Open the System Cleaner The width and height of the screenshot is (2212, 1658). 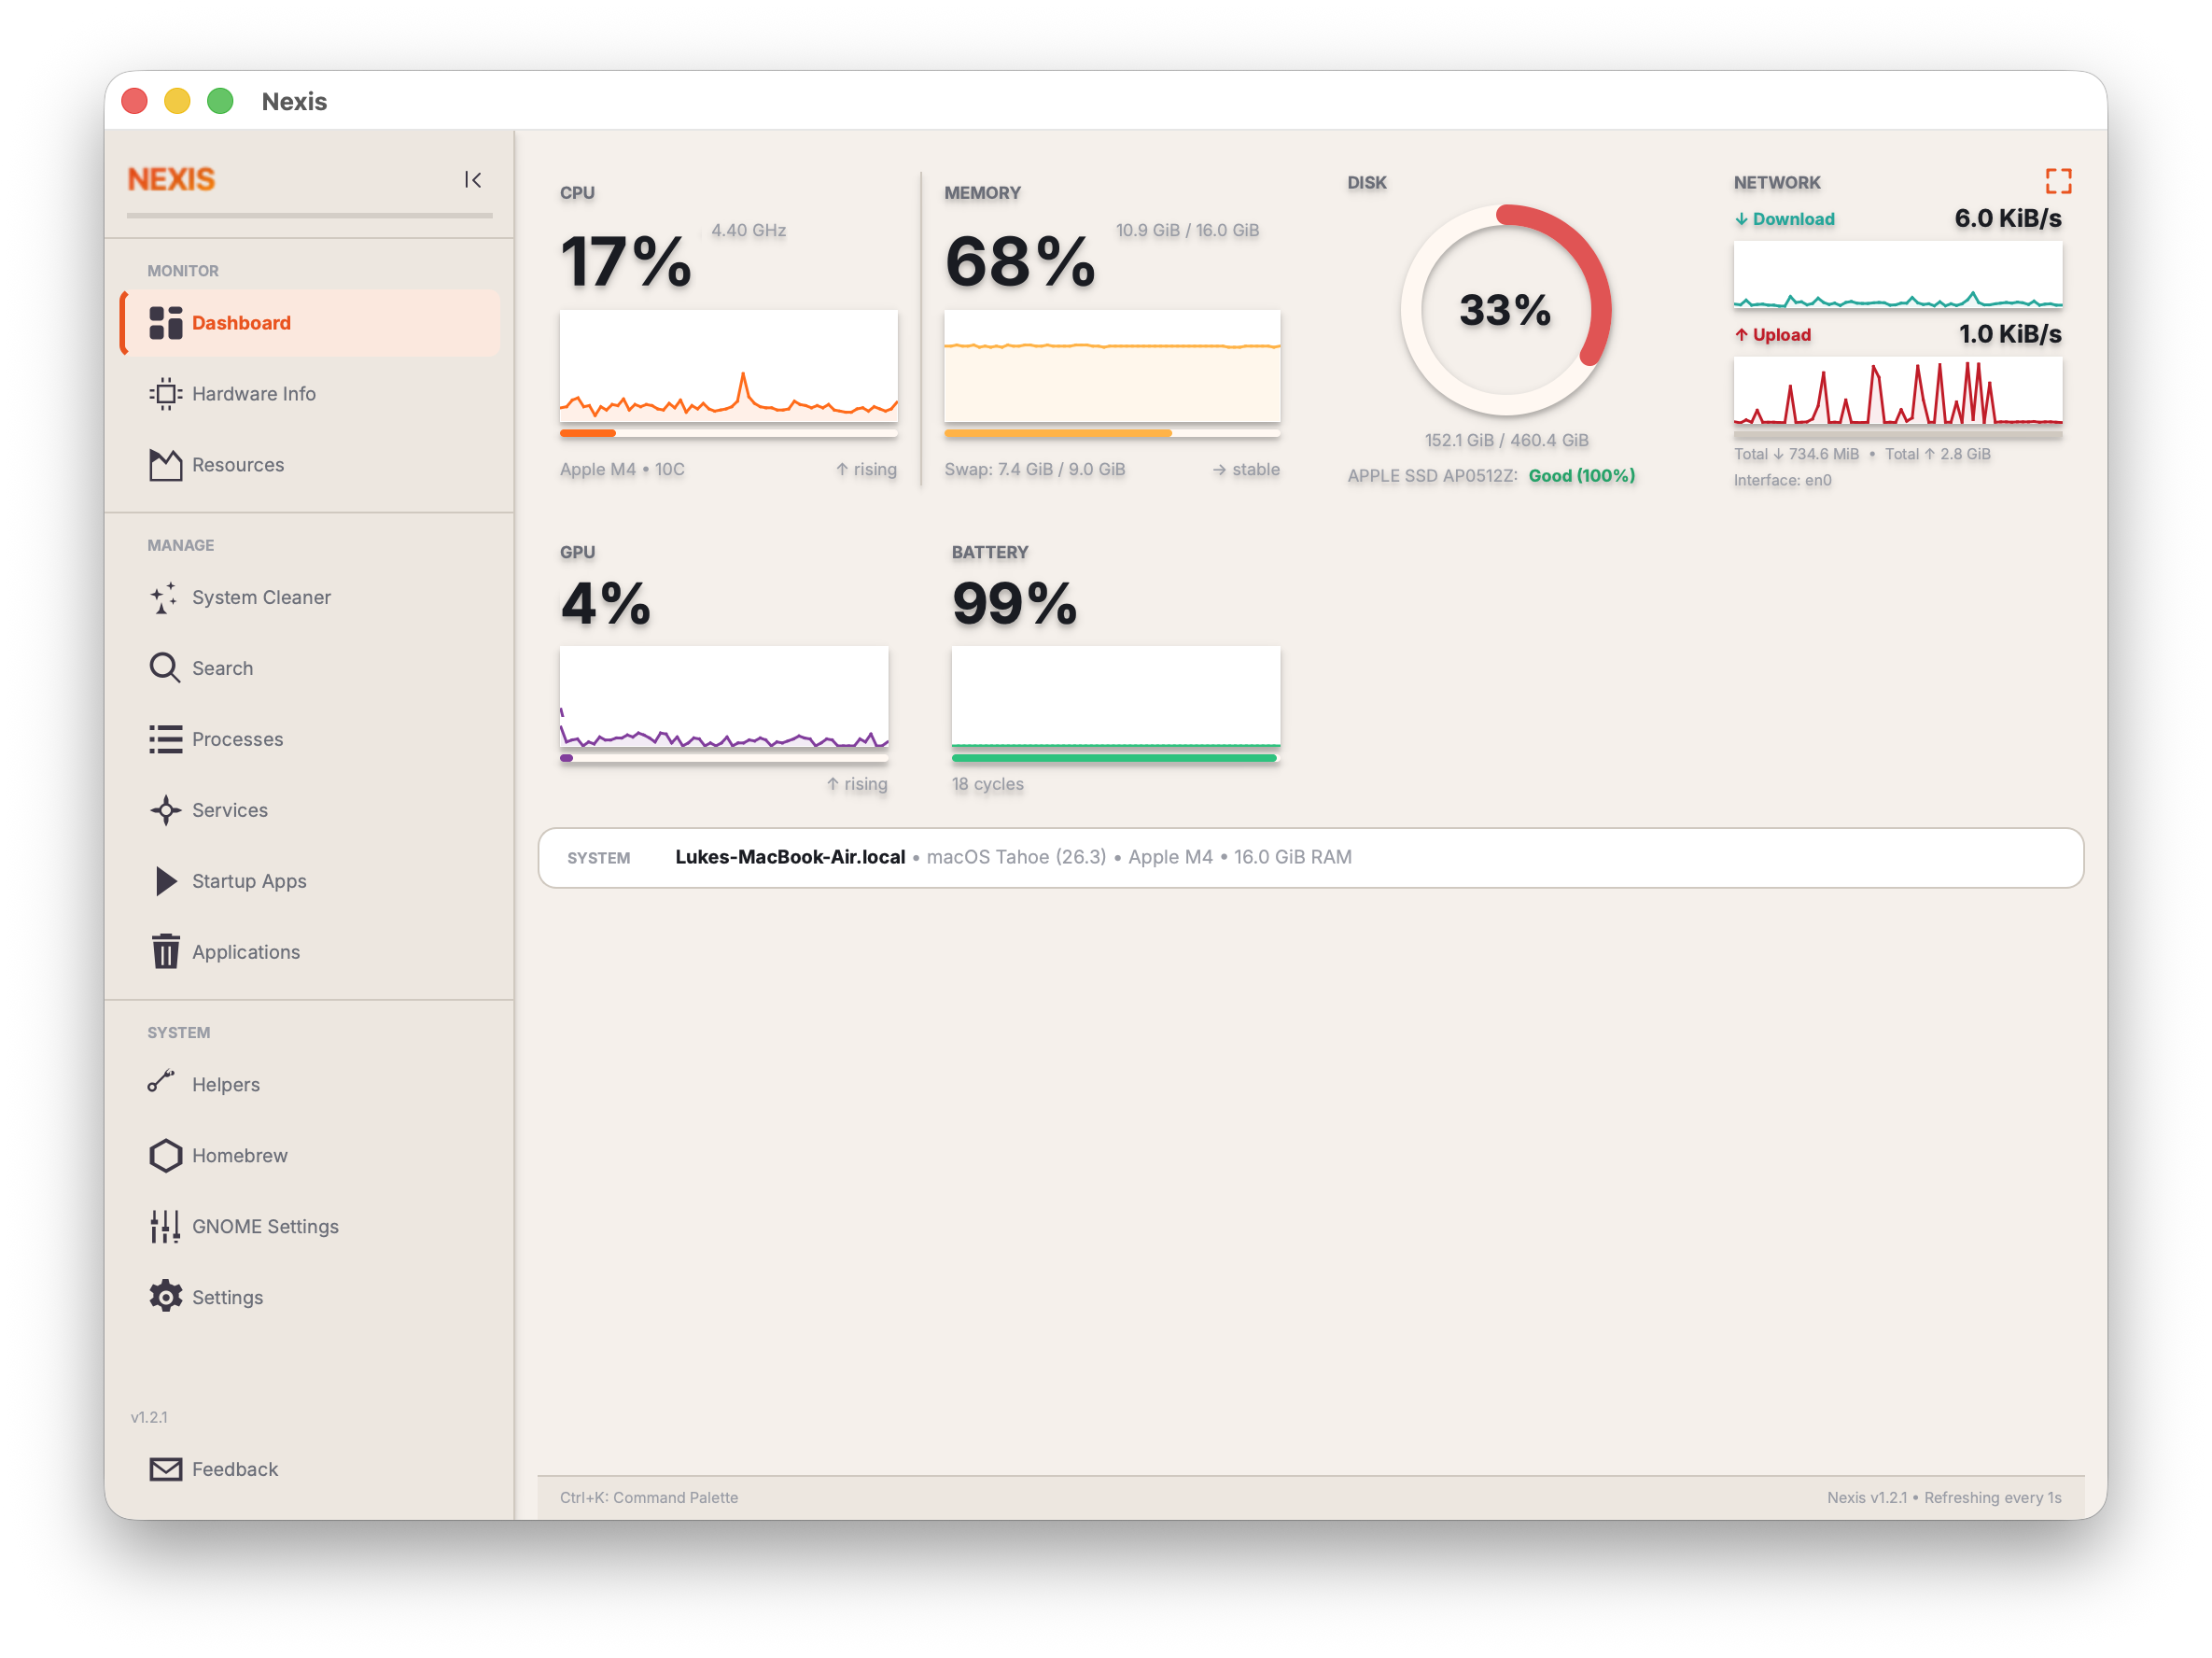pyautogui.click(x=261, y=597)
